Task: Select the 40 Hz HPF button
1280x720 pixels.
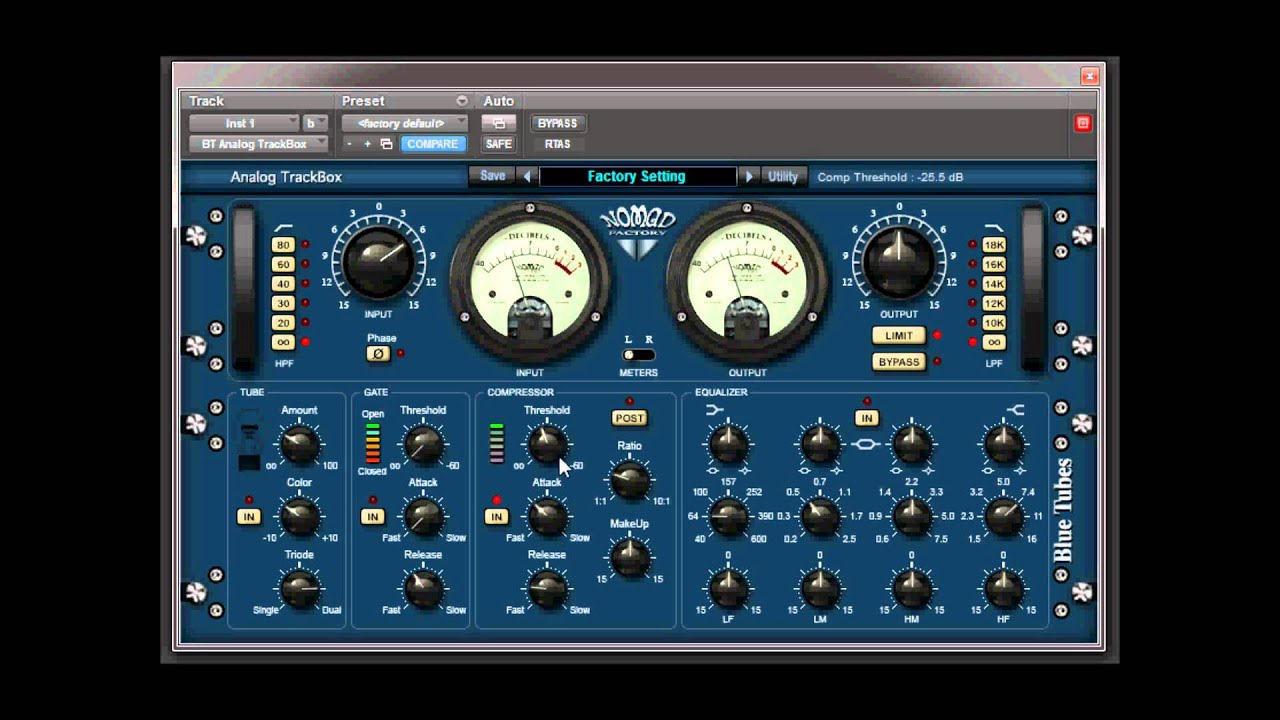Action: [x=284, y=284]
